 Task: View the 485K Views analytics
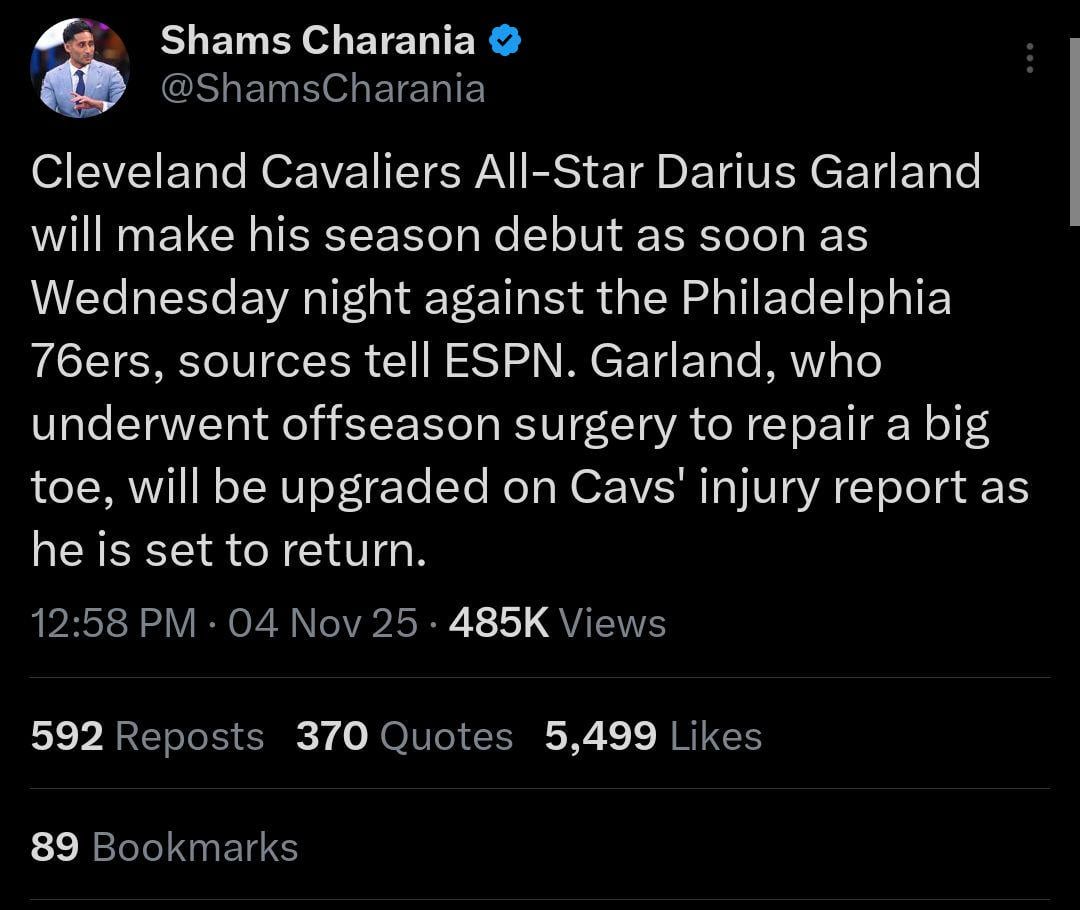point(557,623)
